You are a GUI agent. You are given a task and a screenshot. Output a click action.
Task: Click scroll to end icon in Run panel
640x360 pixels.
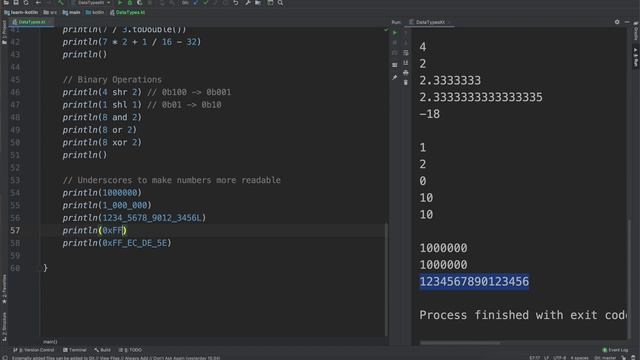pyautogui.click(x=406, y=62)
